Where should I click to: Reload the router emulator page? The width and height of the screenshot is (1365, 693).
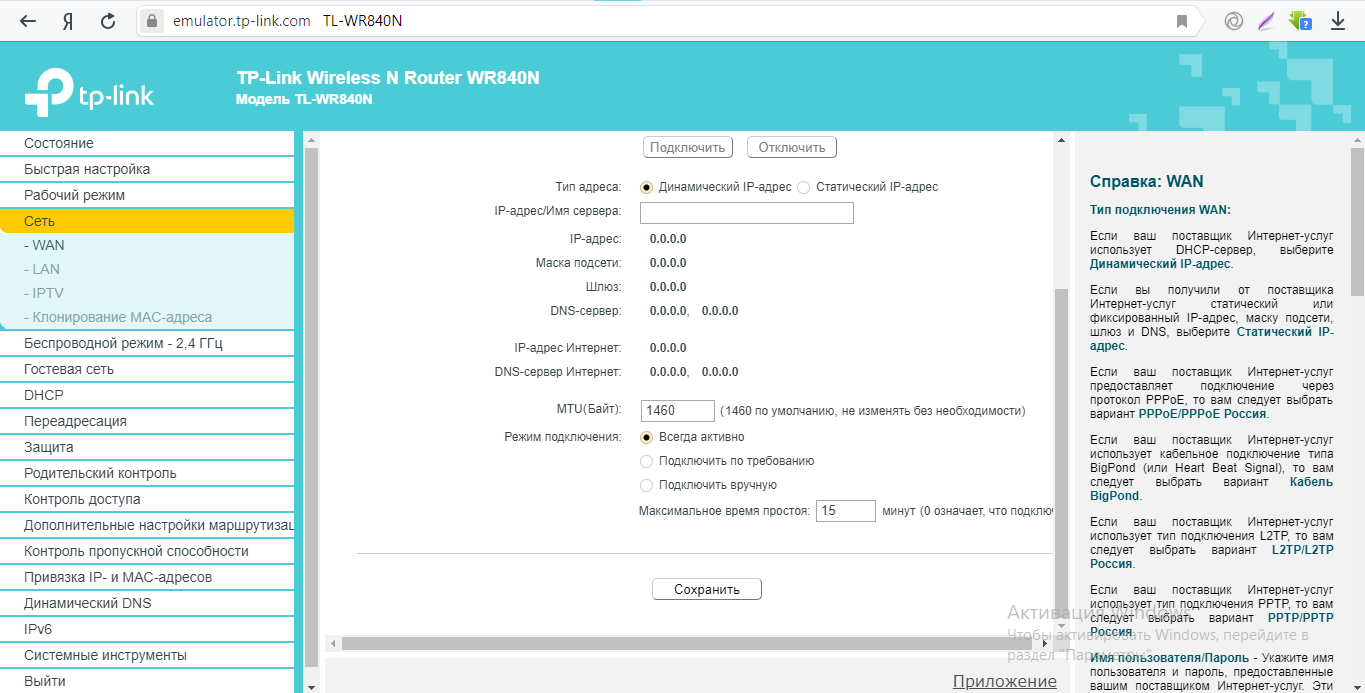click(108, 21)
